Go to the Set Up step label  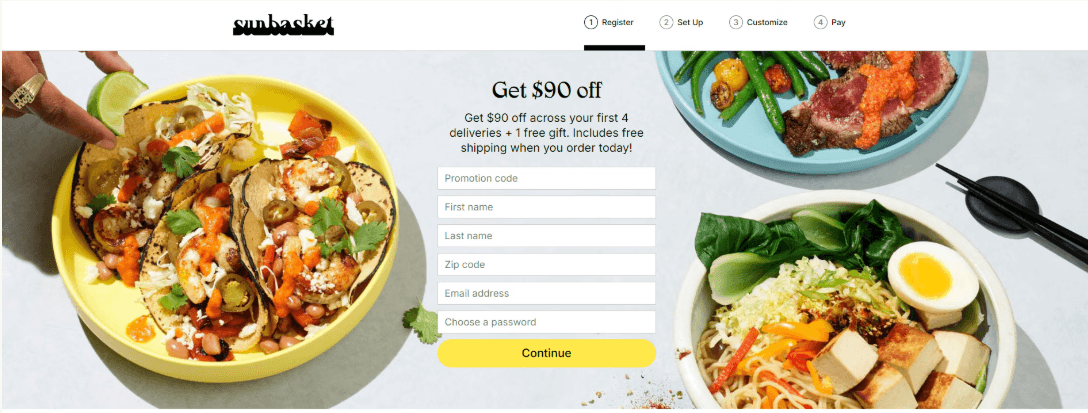pyautogui.click(x=690, y=22)
